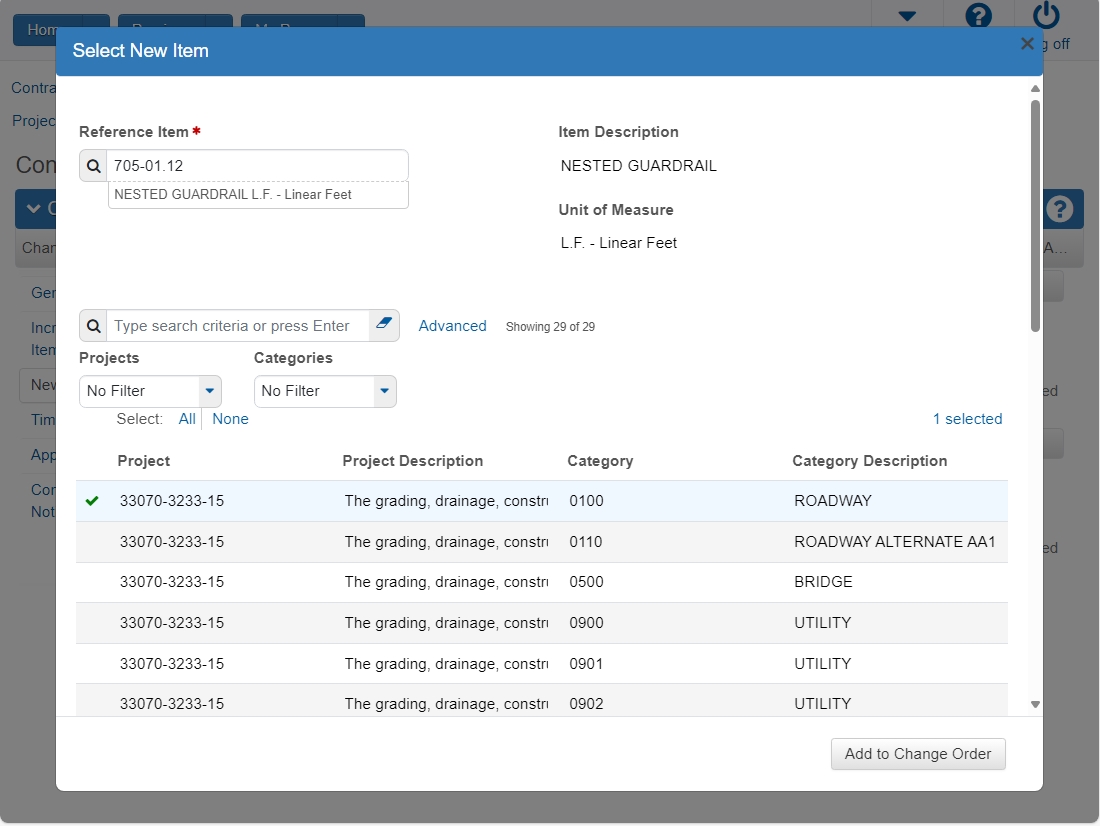Select the 0500 BRIDGE row

pos(542,582)
